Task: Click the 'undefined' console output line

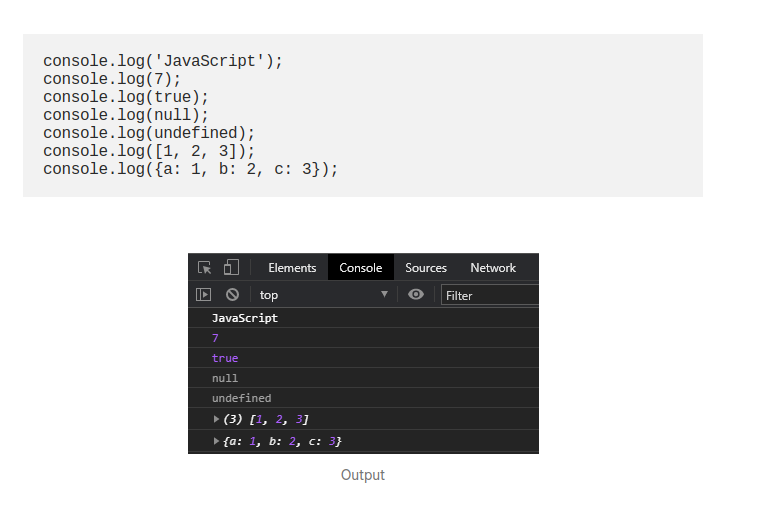Action: click(x=241, y=398)
